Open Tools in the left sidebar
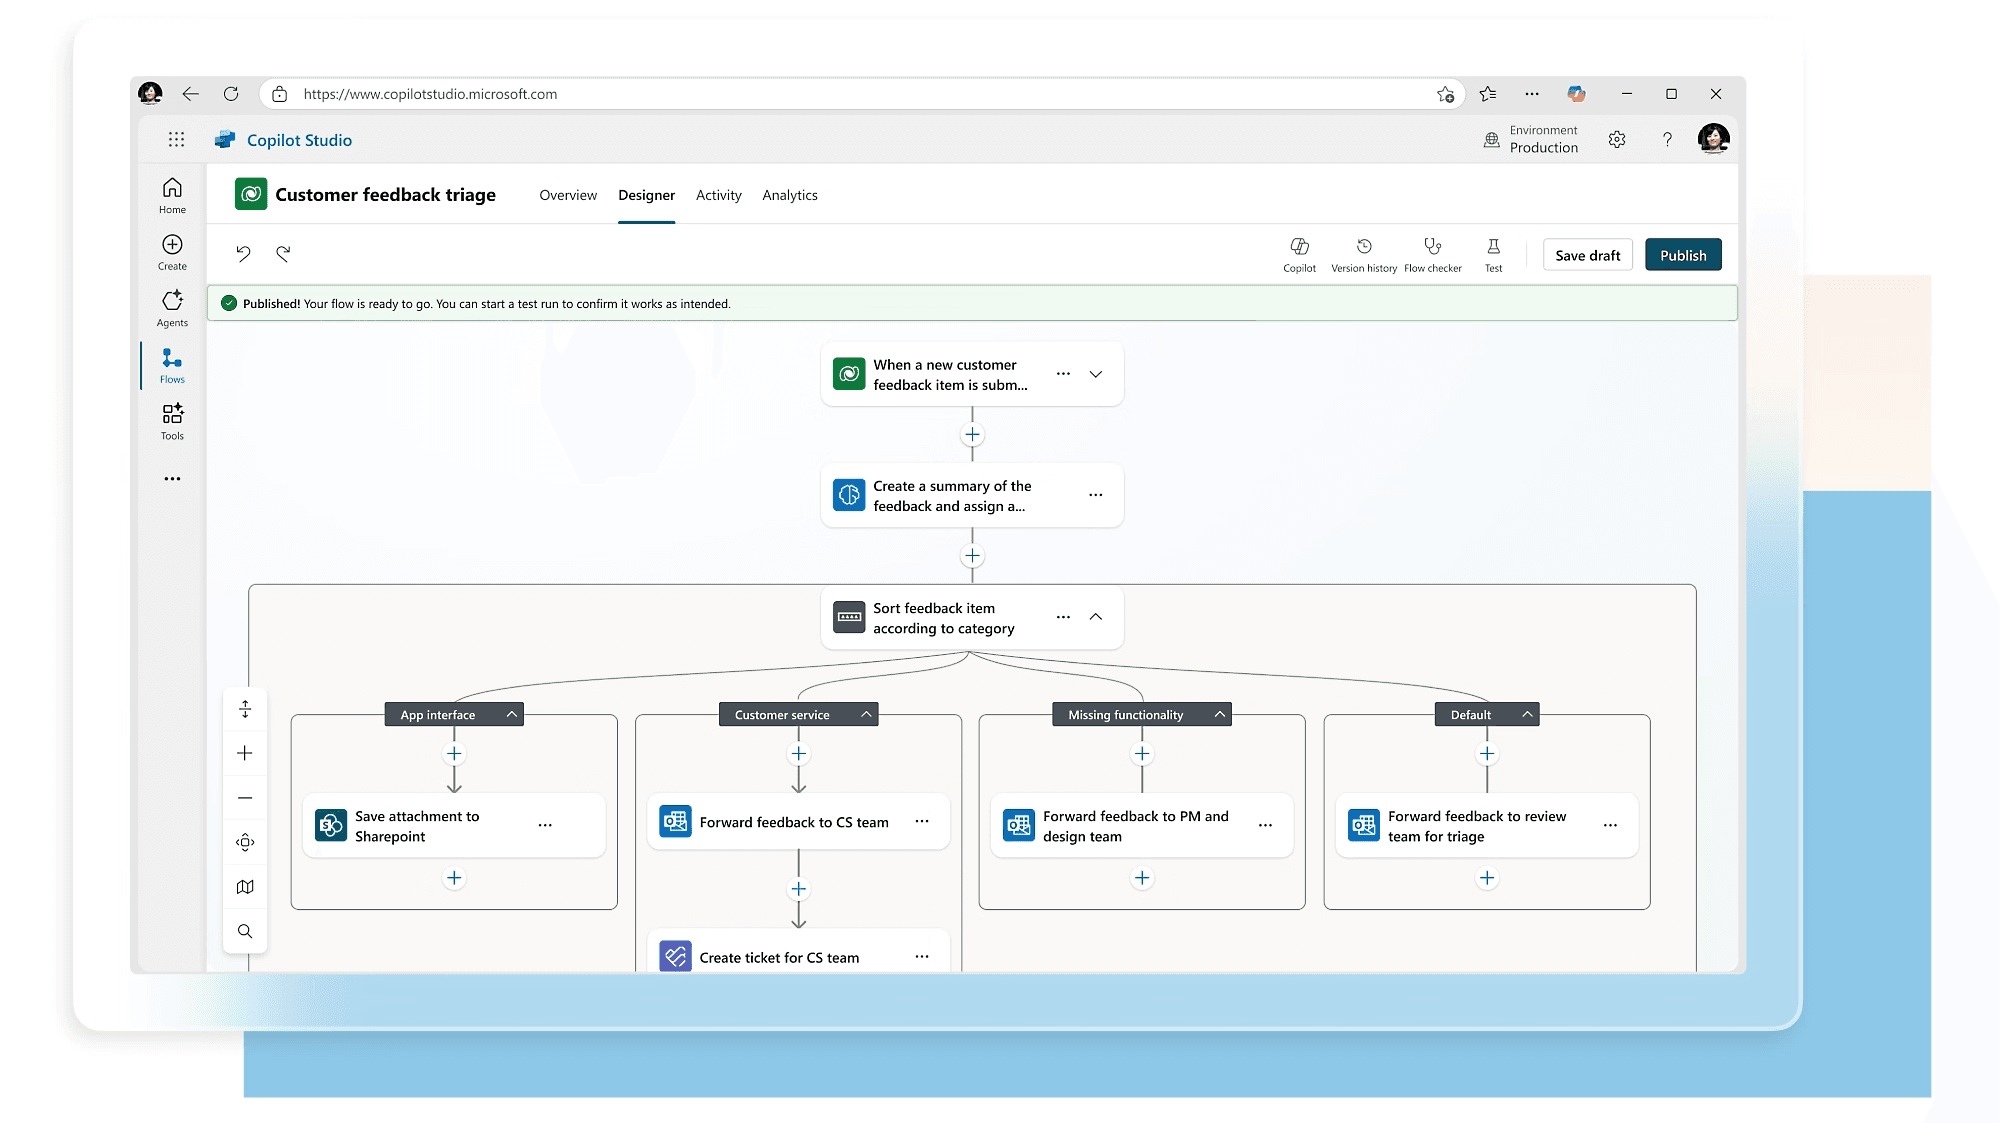Screen dimensions: 2000x1123 [x=172, y=421]
